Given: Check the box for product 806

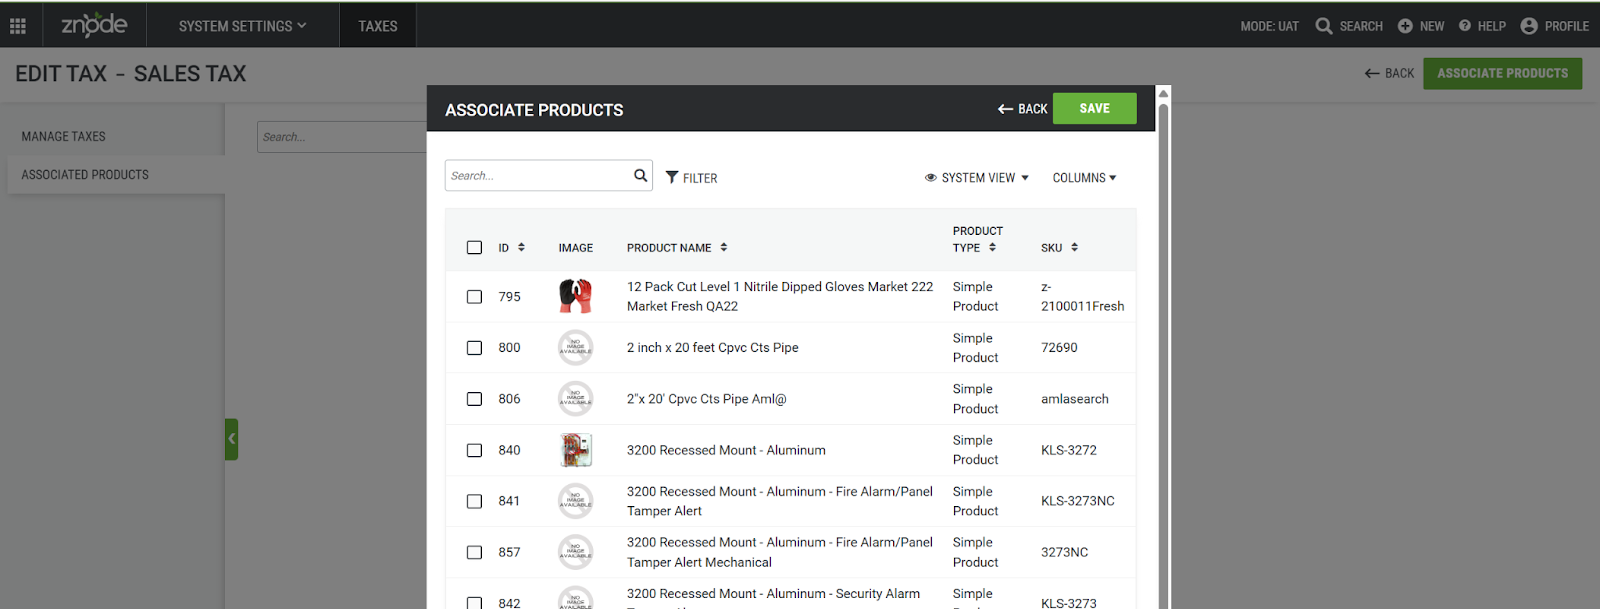Looking at the screenshot, I should (x=474, y=399).
